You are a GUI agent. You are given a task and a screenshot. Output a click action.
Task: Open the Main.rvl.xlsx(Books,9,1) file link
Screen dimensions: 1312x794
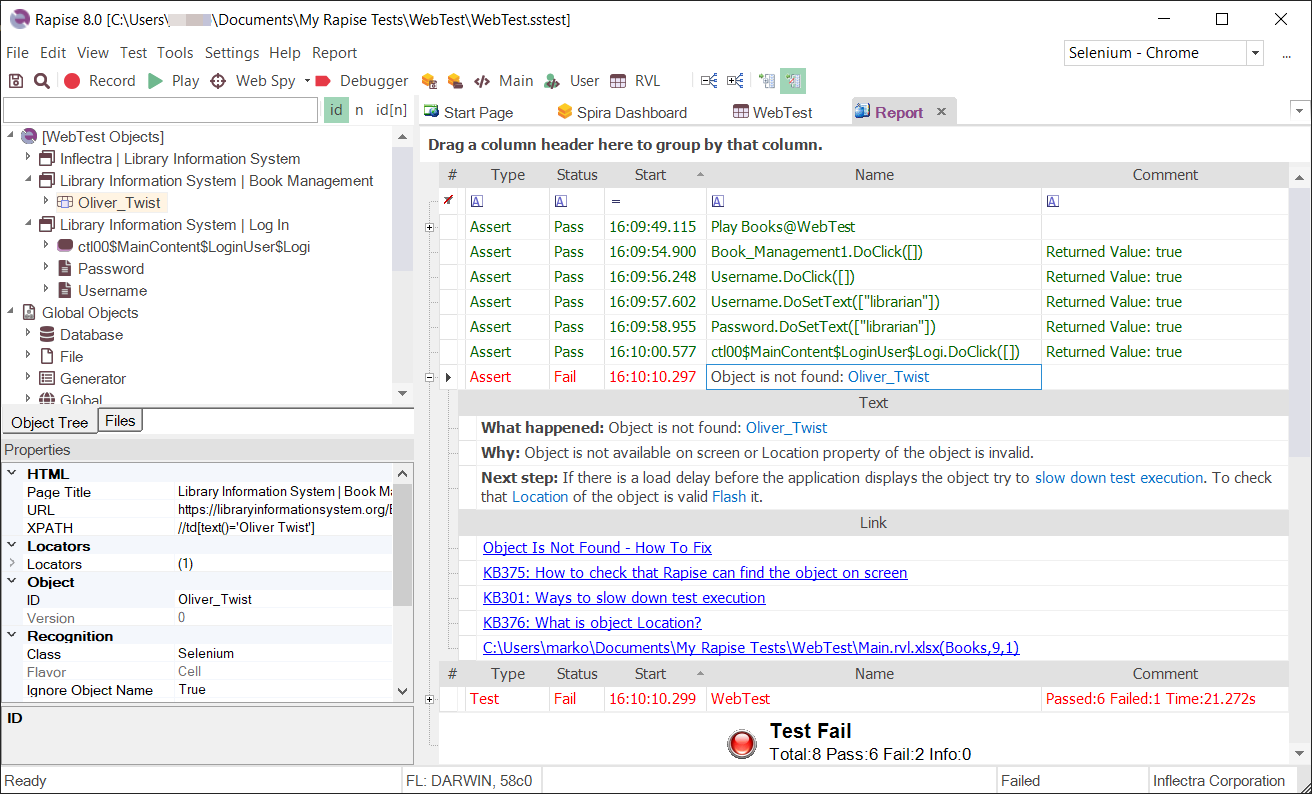751,648
